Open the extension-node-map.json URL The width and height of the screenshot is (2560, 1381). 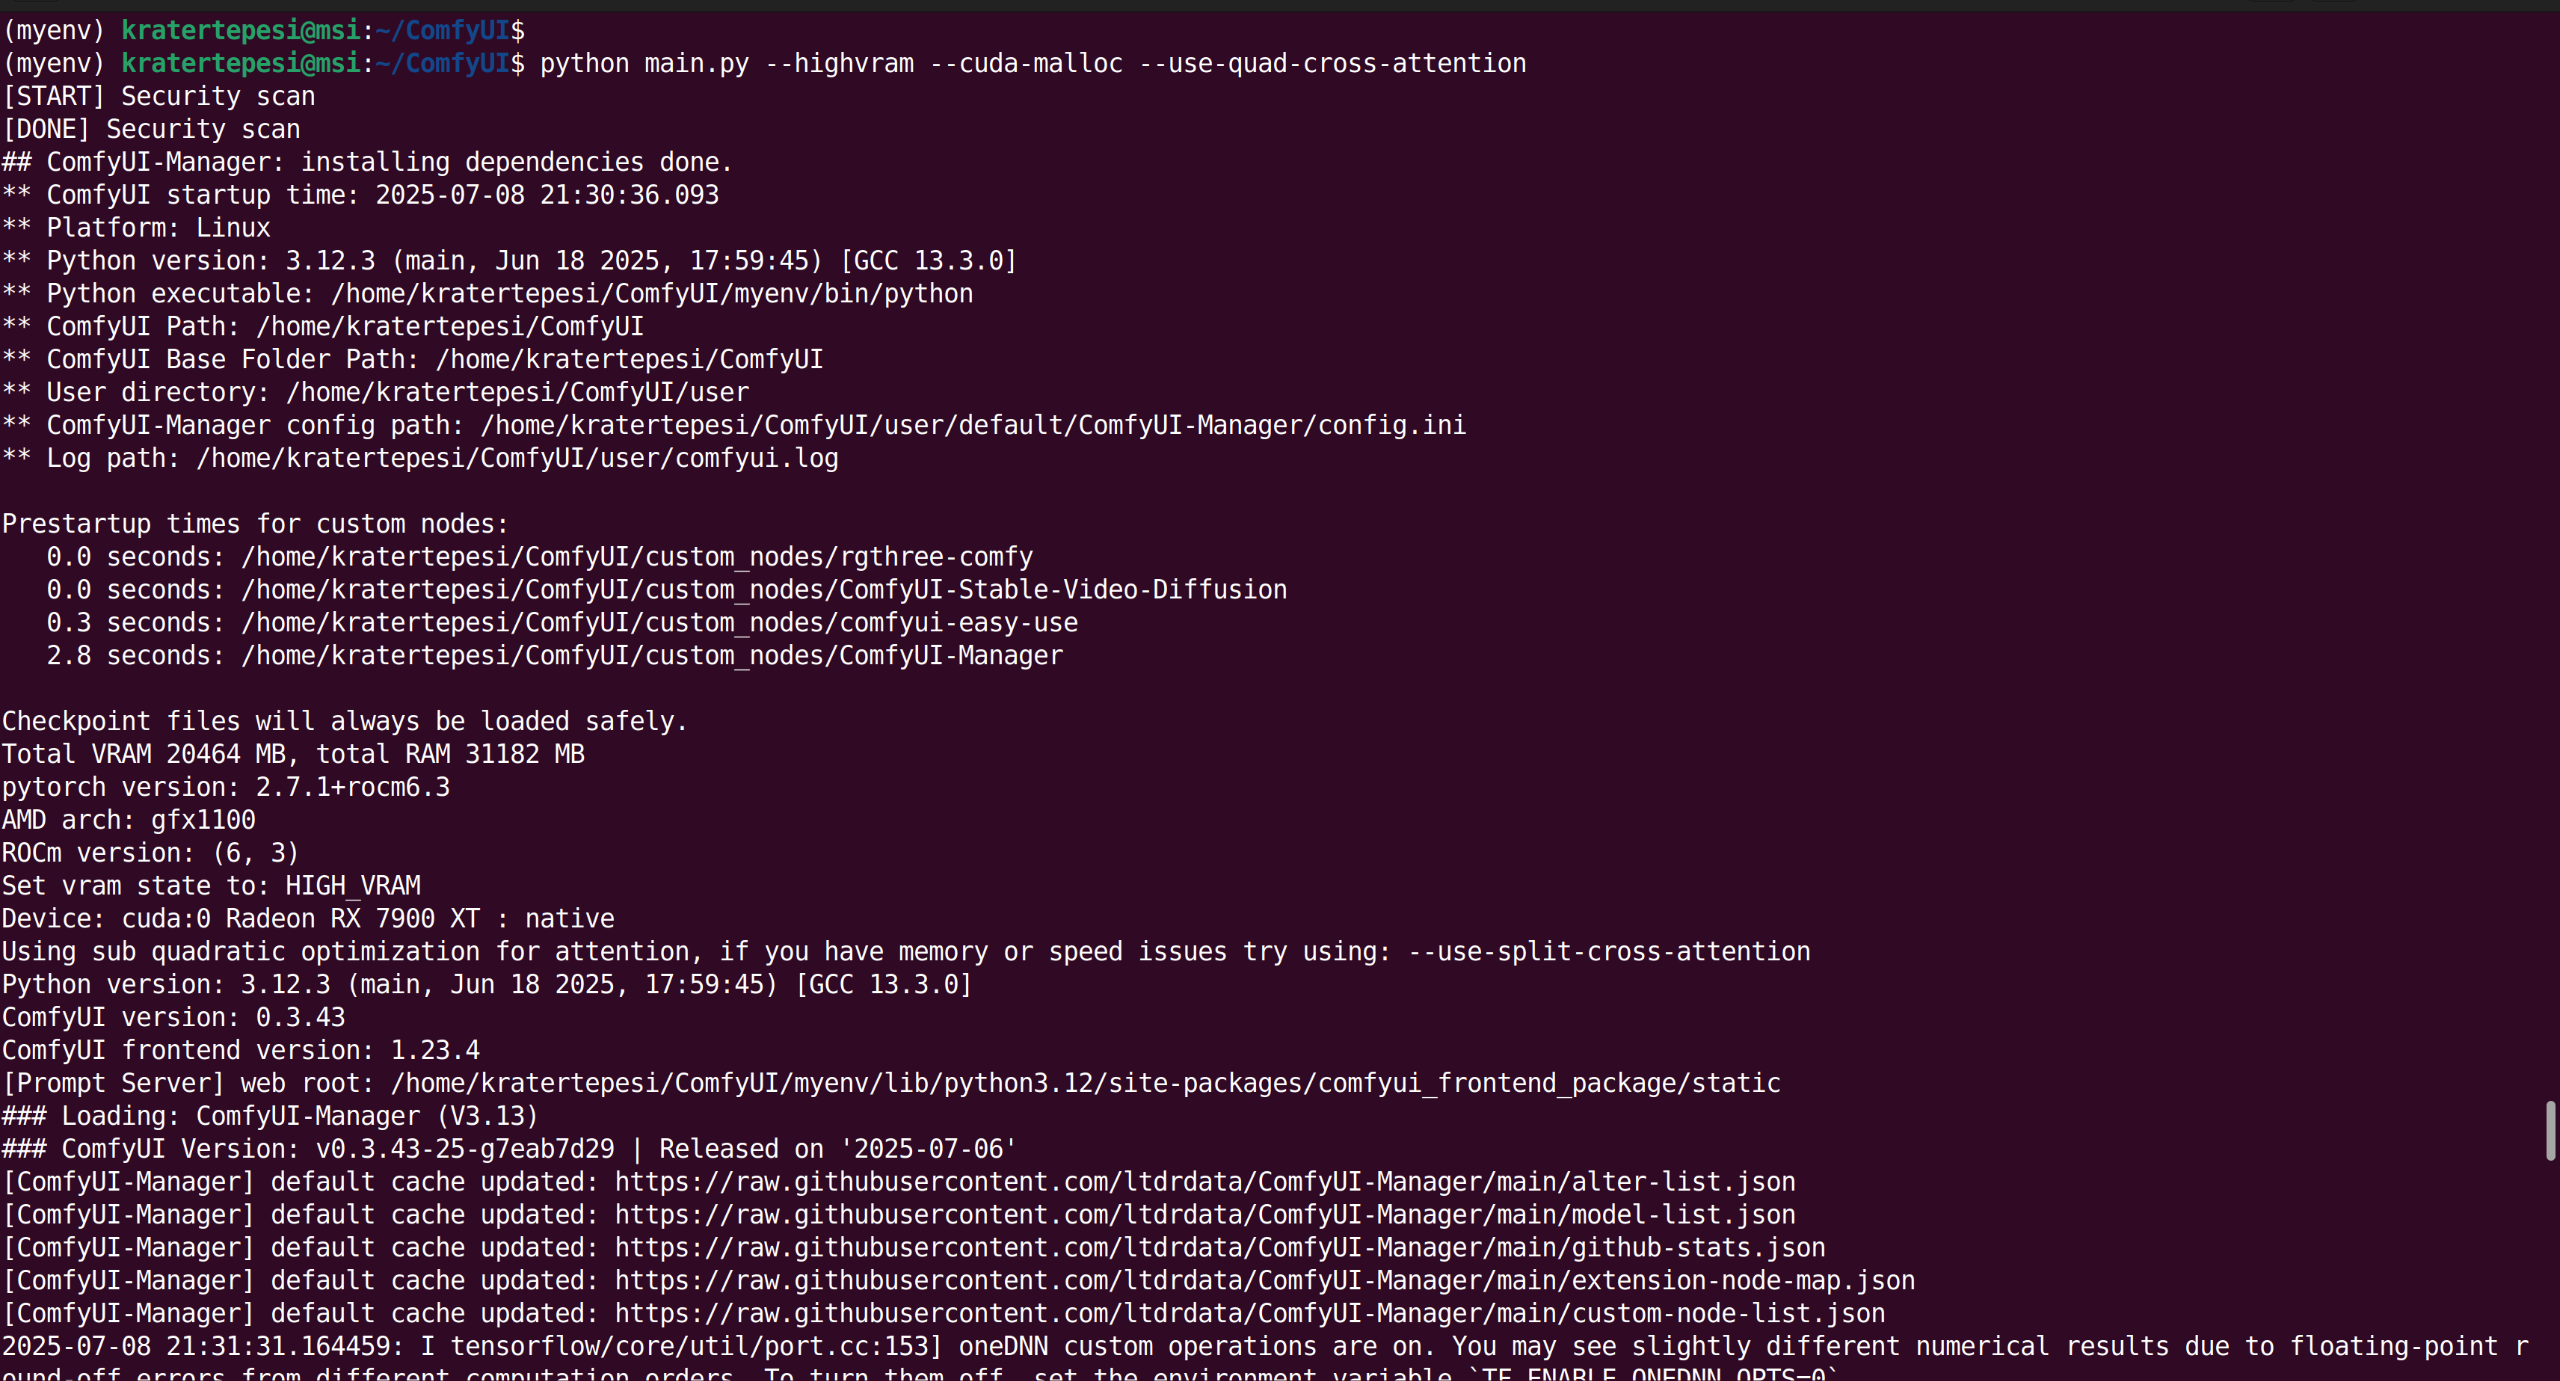pos(1264,1281)
